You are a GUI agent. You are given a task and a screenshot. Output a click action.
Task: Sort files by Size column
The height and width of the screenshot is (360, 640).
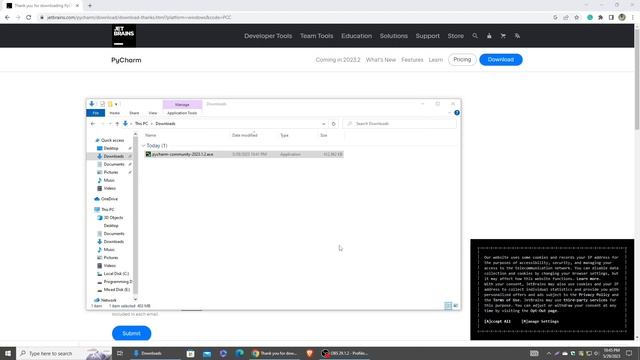pyautogui.click(x=324, y=135)
